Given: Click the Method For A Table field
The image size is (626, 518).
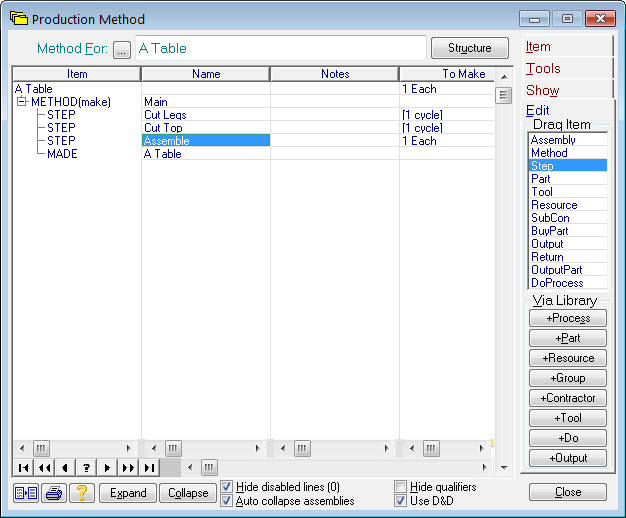Looking at the screenshot, I should coord(281,48).
